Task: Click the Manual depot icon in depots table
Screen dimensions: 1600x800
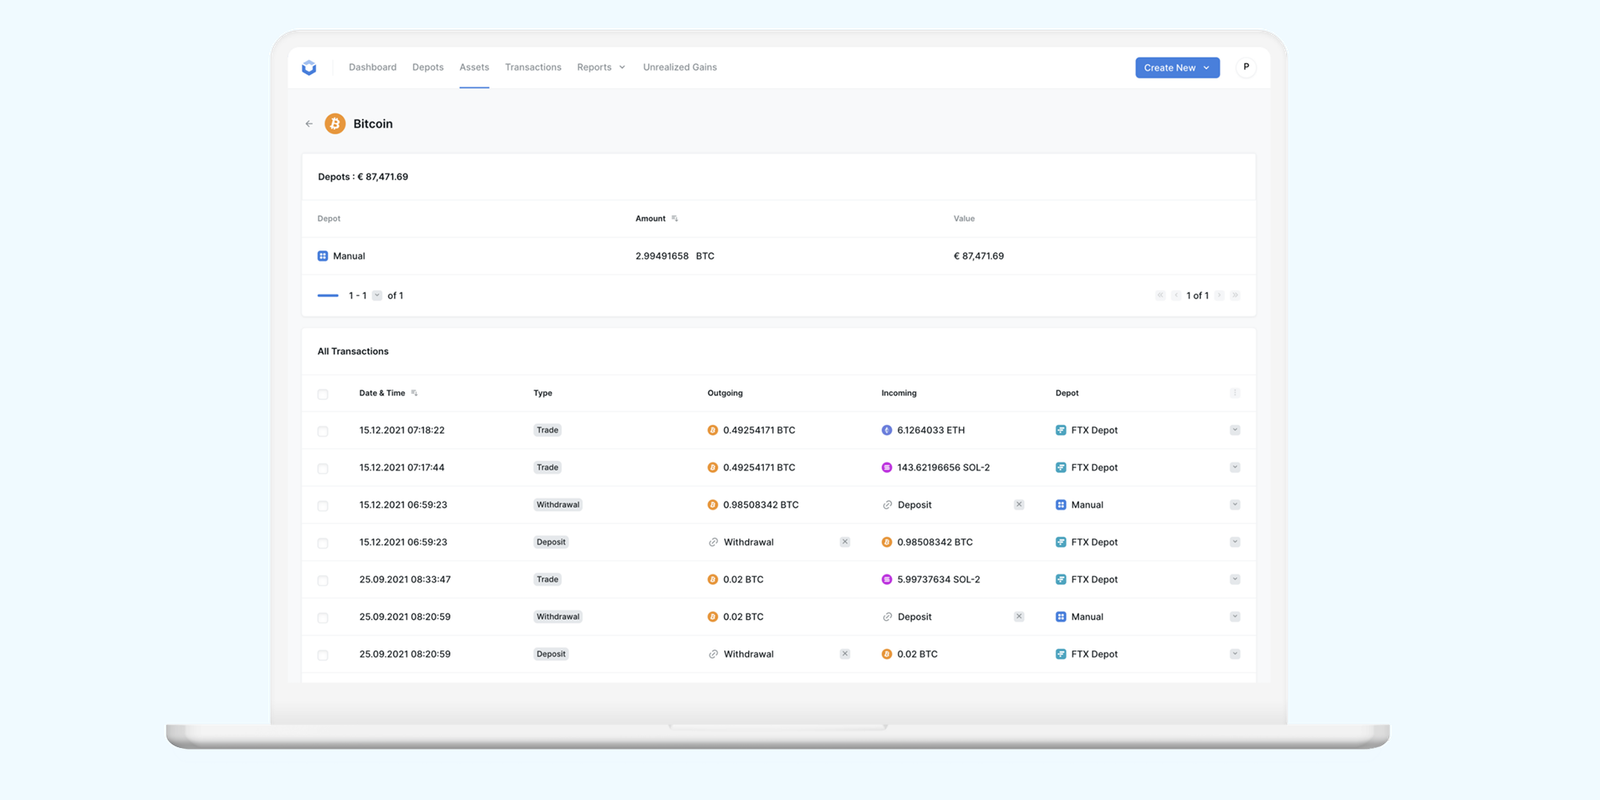Action: (x=323, y=256)
